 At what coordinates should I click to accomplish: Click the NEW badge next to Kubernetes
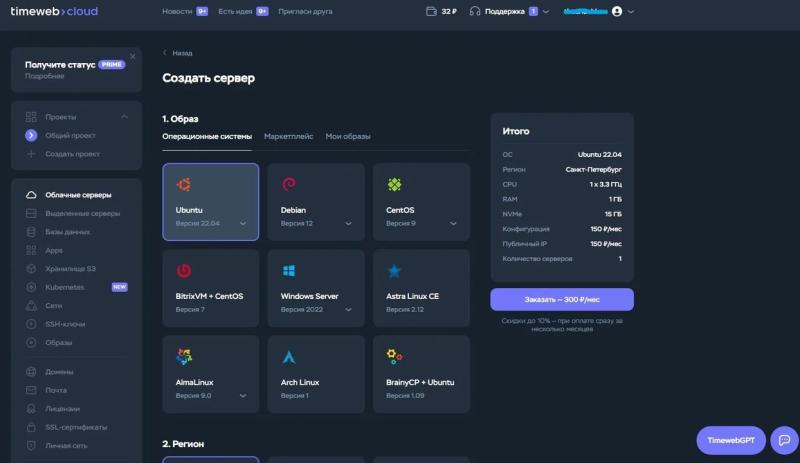119,287
